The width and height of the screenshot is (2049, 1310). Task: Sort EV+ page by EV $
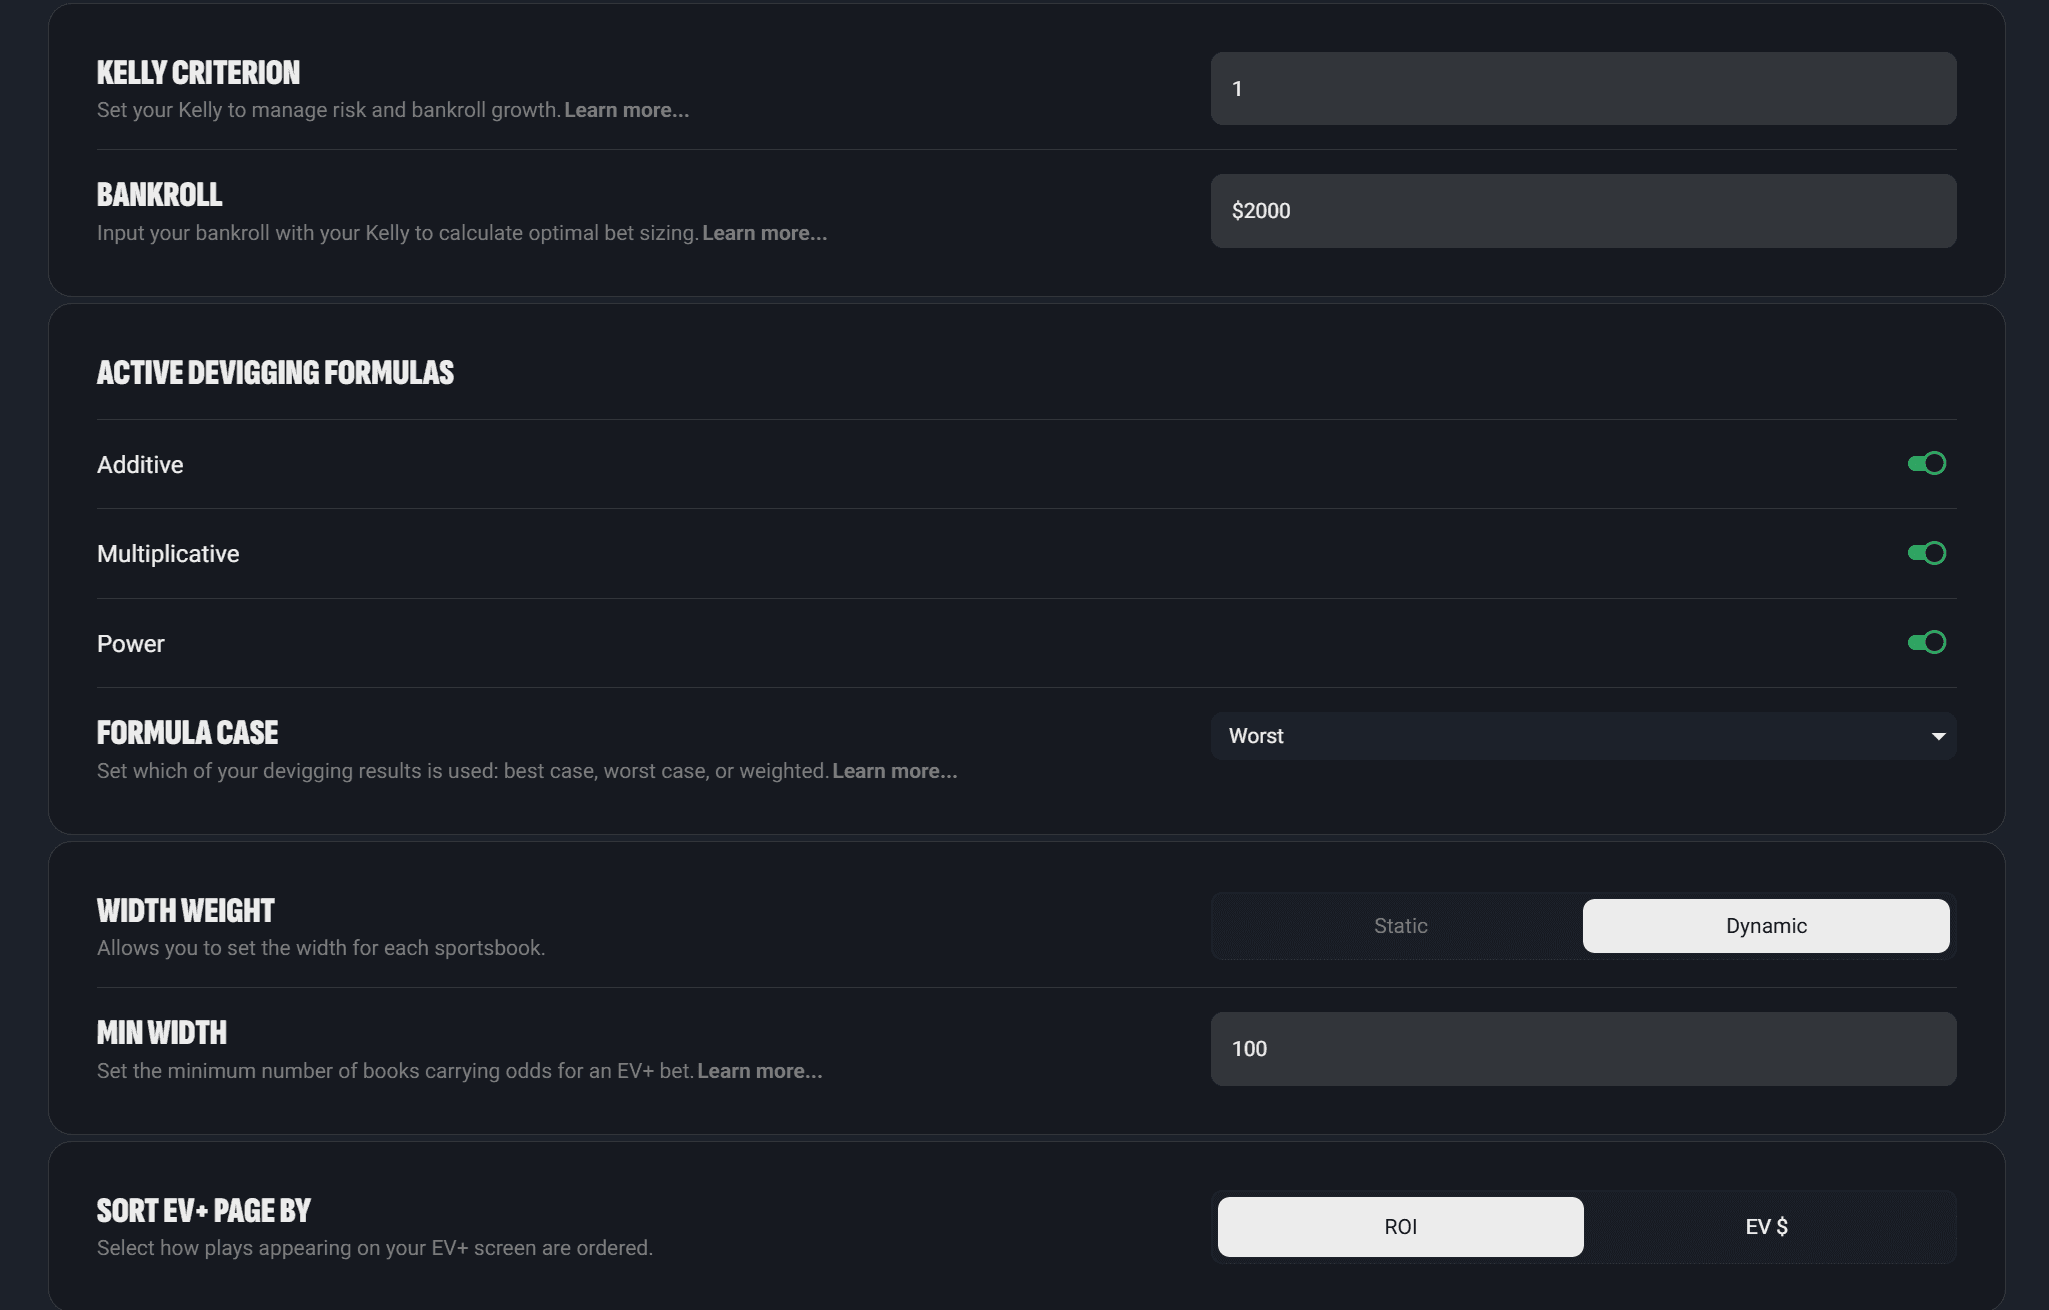tap(1766, 1227)
